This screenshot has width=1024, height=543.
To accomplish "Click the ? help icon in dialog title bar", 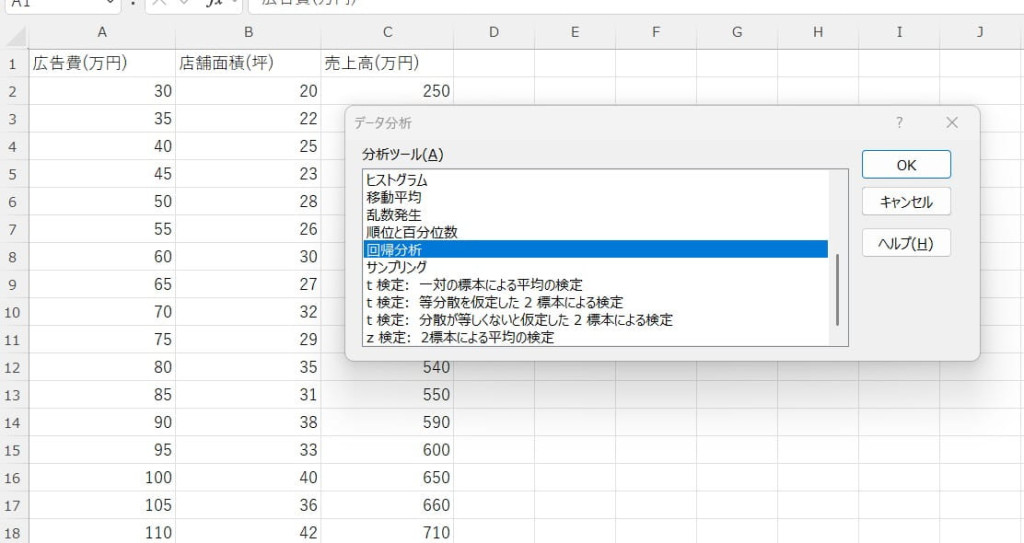I will 899,123.
